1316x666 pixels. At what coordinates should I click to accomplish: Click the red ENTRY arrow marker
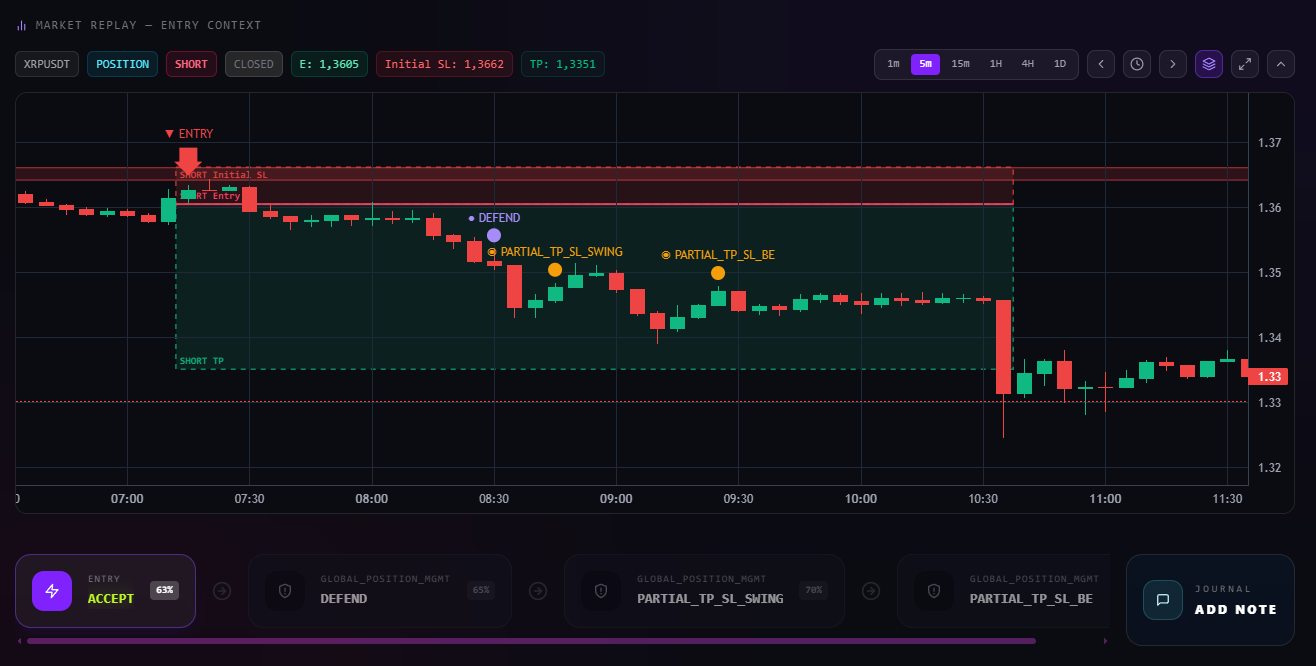click(x=188, y=160)
